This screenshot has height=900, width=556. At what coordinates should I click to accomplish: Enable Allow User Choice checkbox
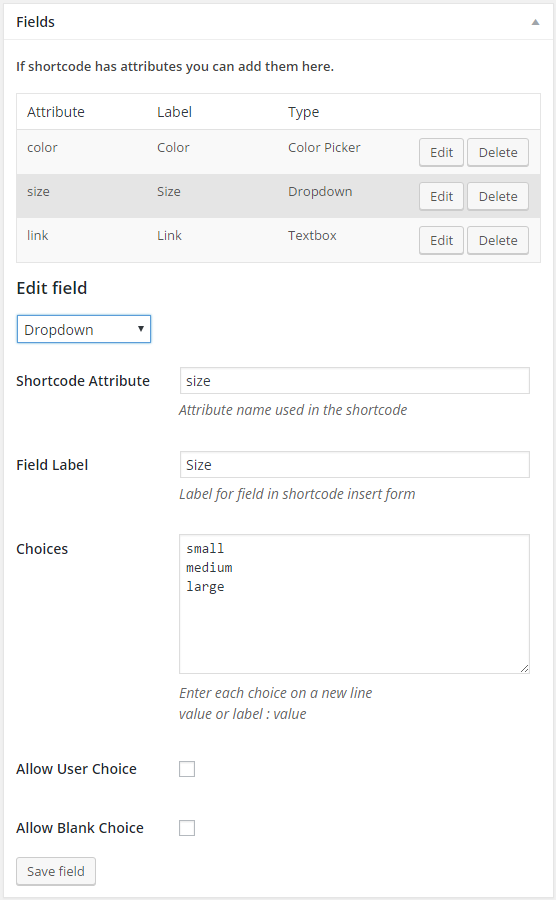[187, 769]
